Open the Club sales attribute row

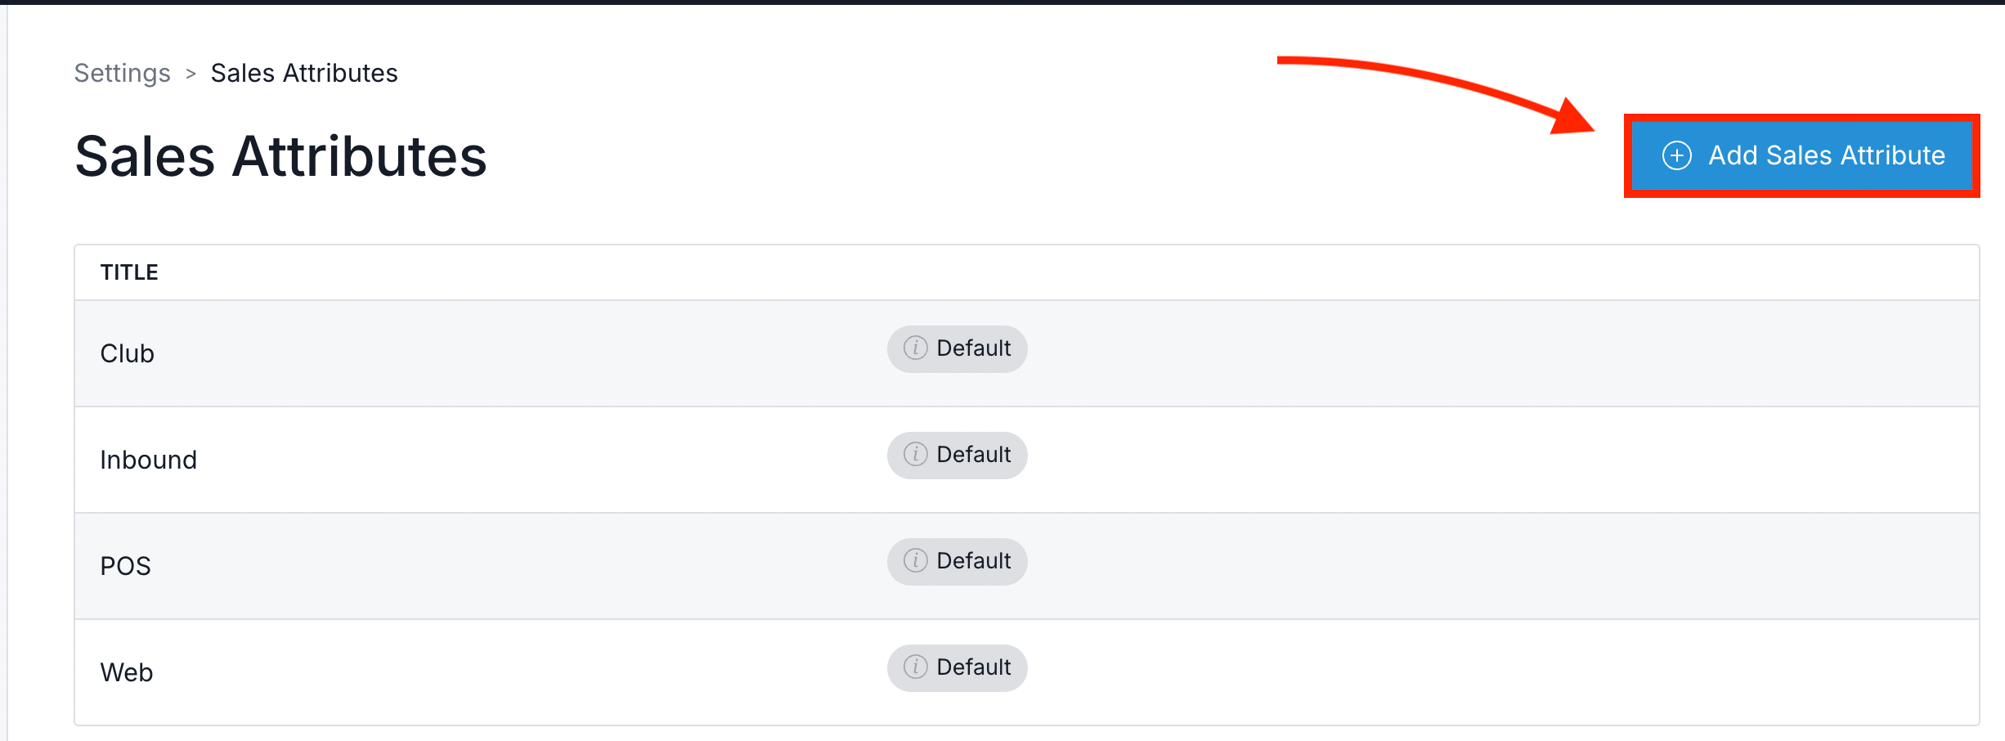(1027, 353)
